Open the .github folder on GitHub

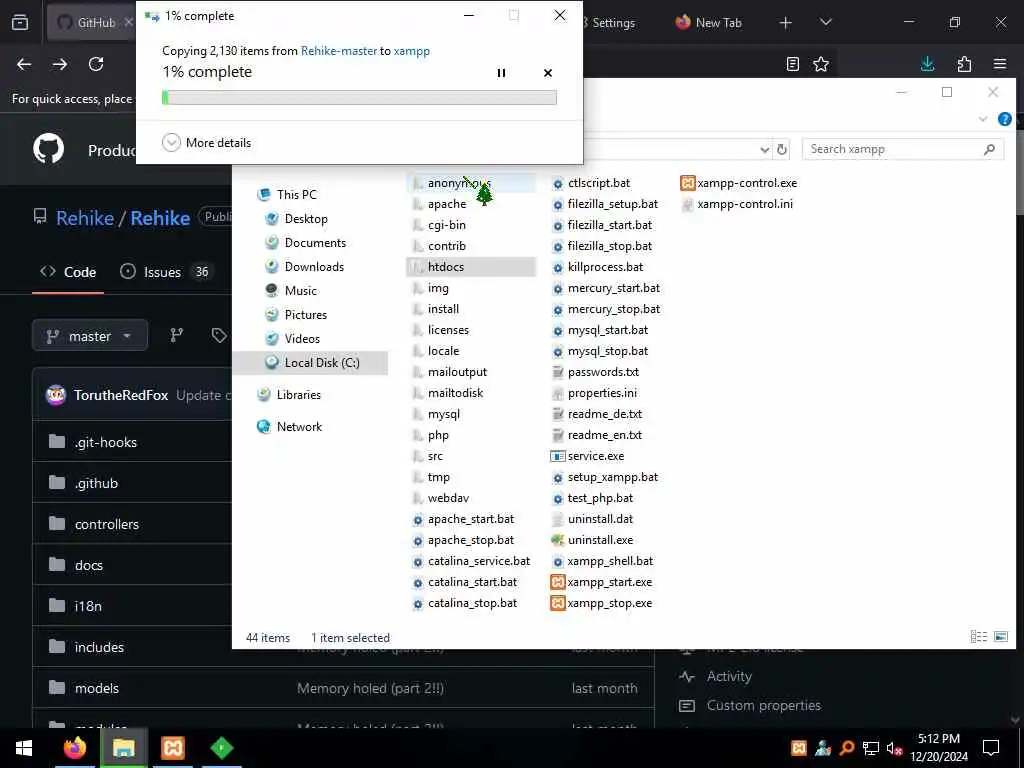point(96,483)
